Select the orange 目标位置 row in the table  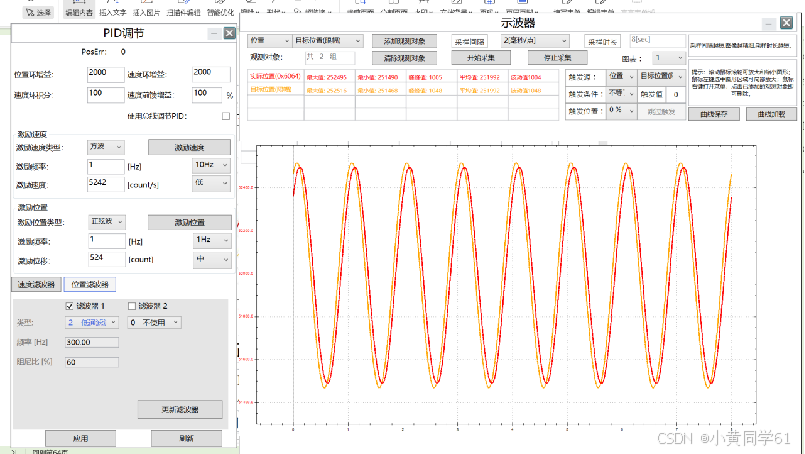tap(403, 89)
